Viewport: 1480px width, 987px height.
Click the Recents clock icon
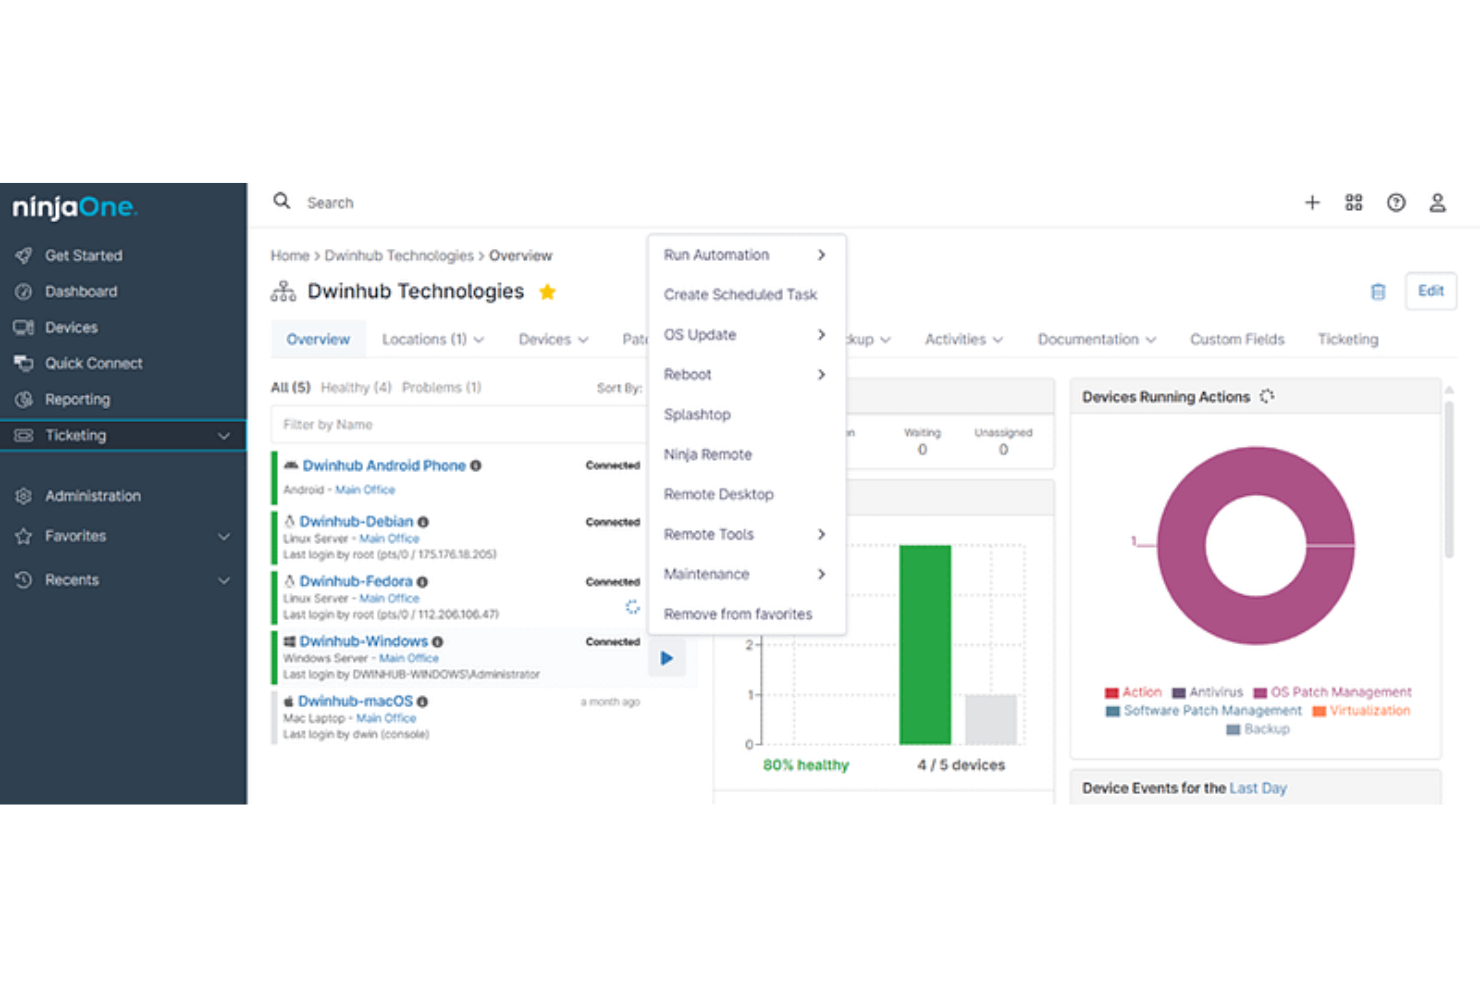(x=24, y=580)
